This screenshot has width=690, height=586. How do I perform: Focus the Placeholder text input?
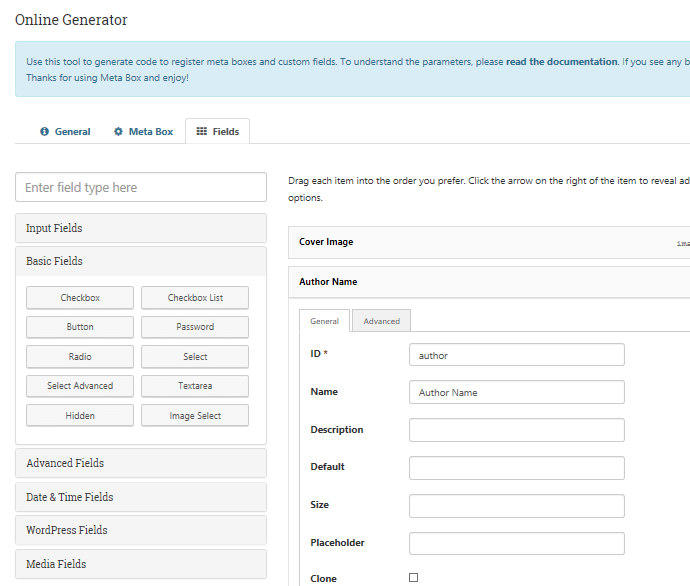point(516,543)
